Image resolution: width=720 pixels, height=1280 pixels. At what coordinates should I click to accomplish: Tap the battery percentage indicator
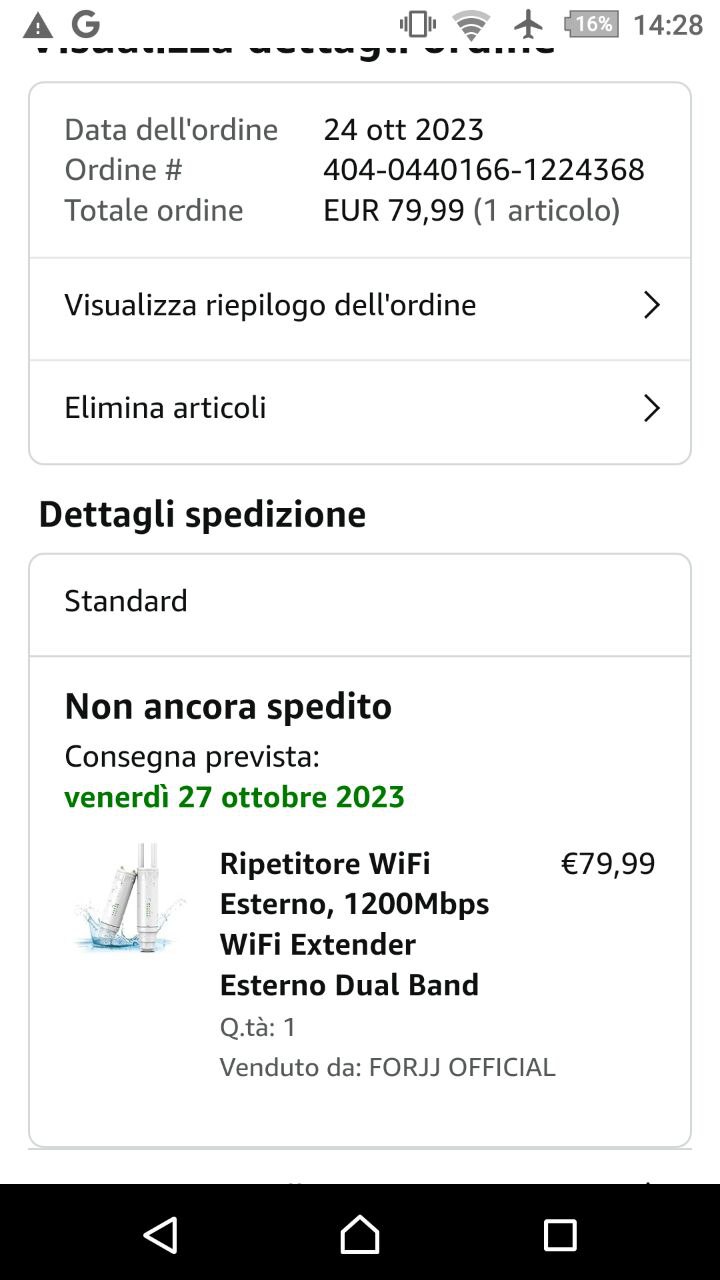(592, 24)
